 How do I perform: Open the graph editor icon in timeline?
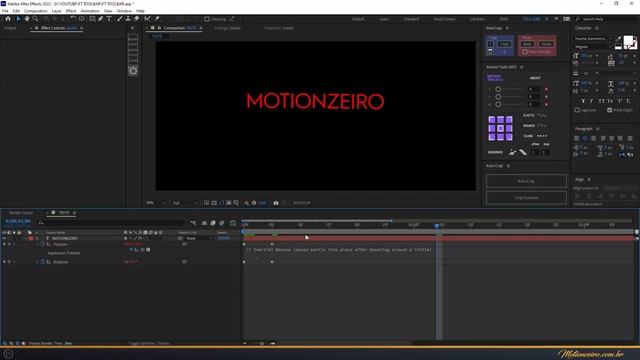(233, 223)
